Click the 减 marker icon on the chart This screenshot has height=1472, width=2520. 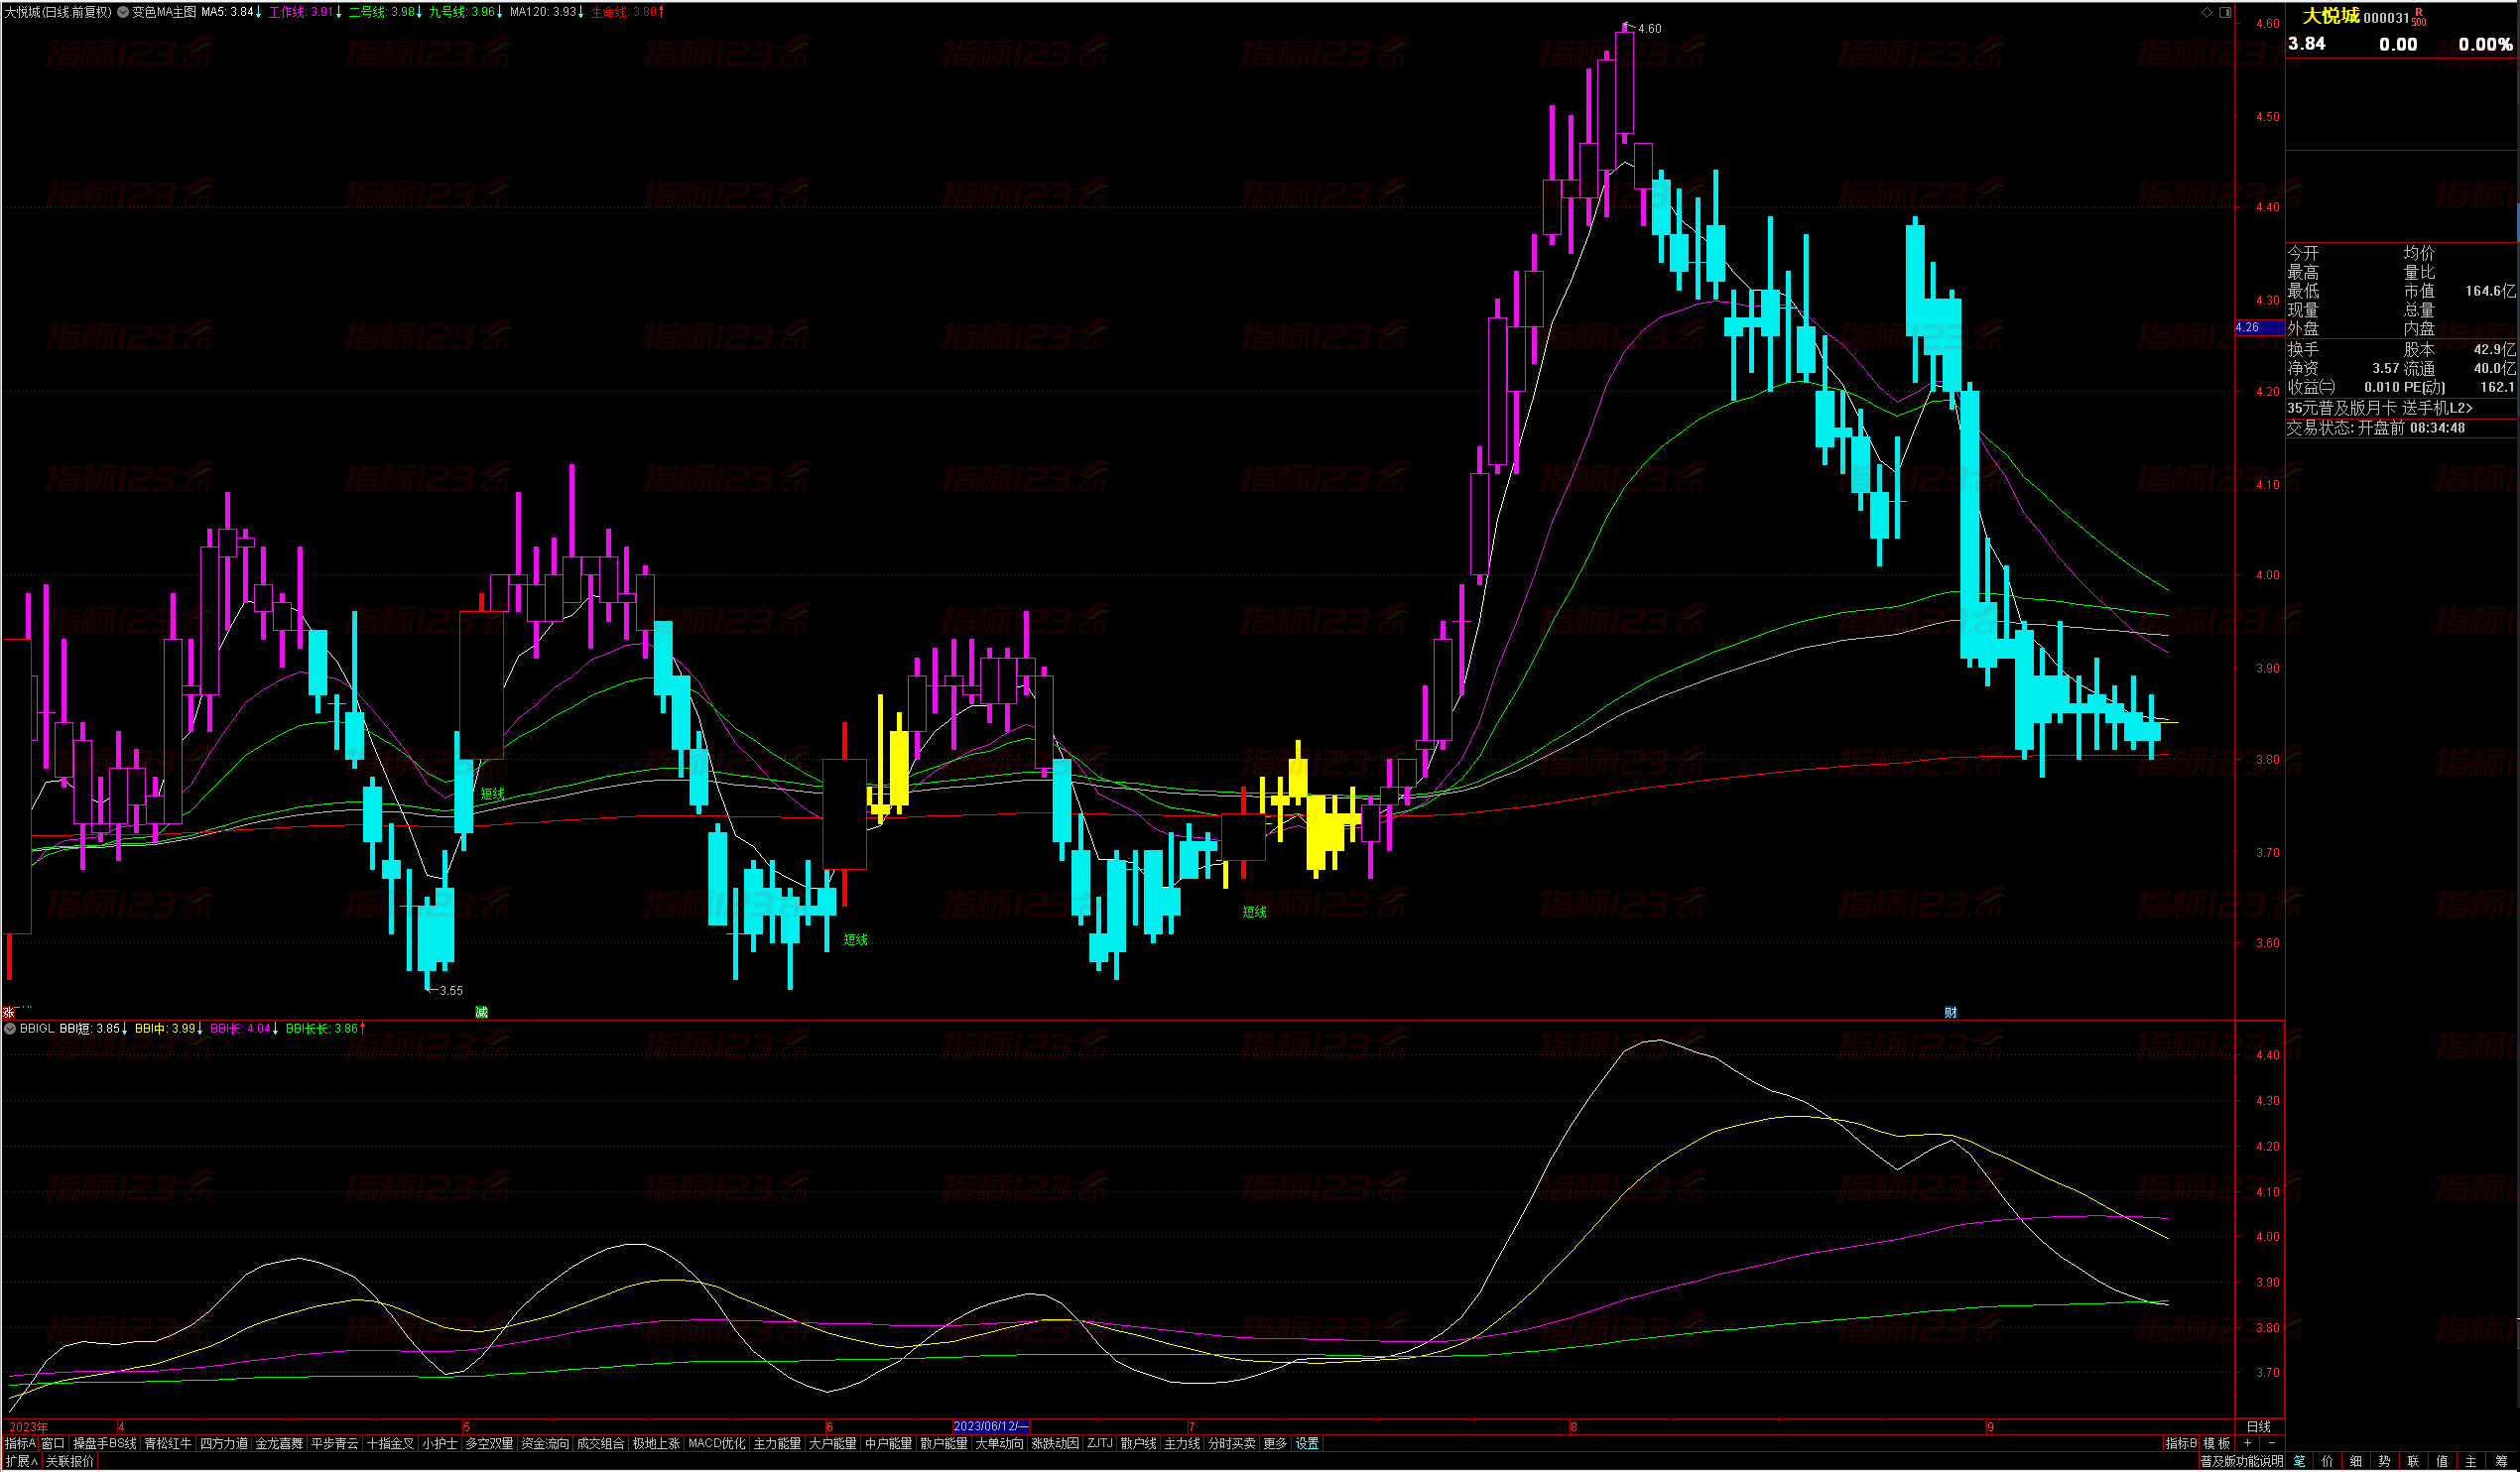(x=481, y=1012)
